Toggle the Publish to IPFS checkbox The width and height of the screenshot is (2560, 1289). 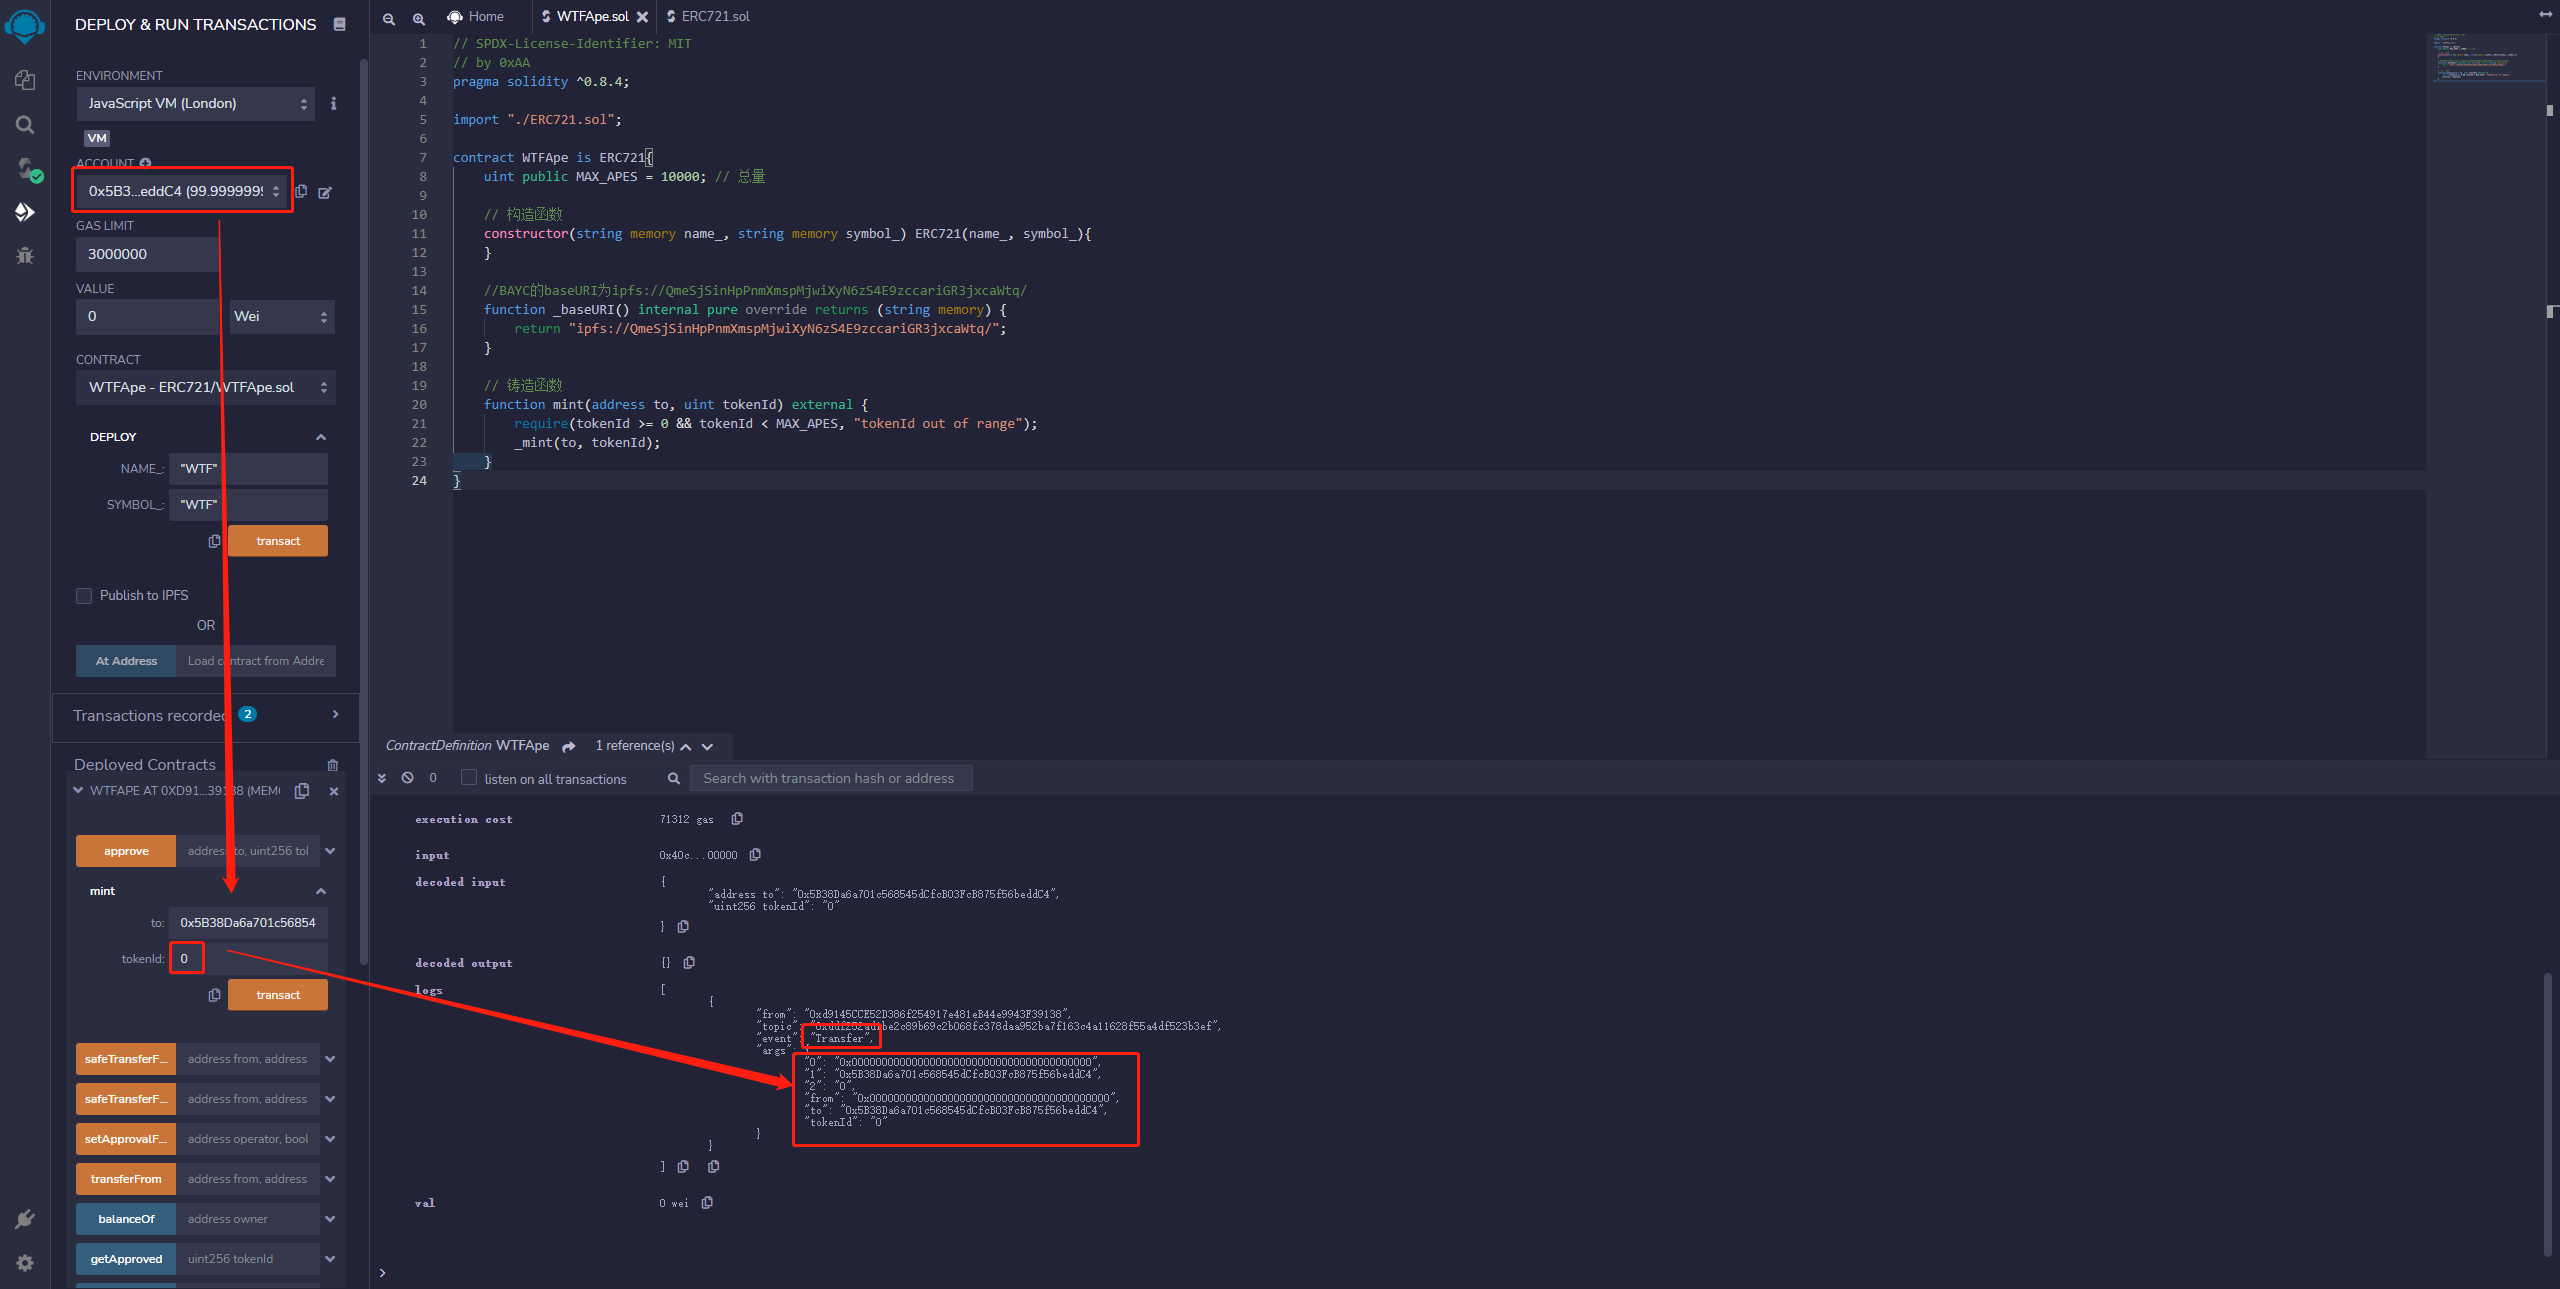[x=84, y=595]
